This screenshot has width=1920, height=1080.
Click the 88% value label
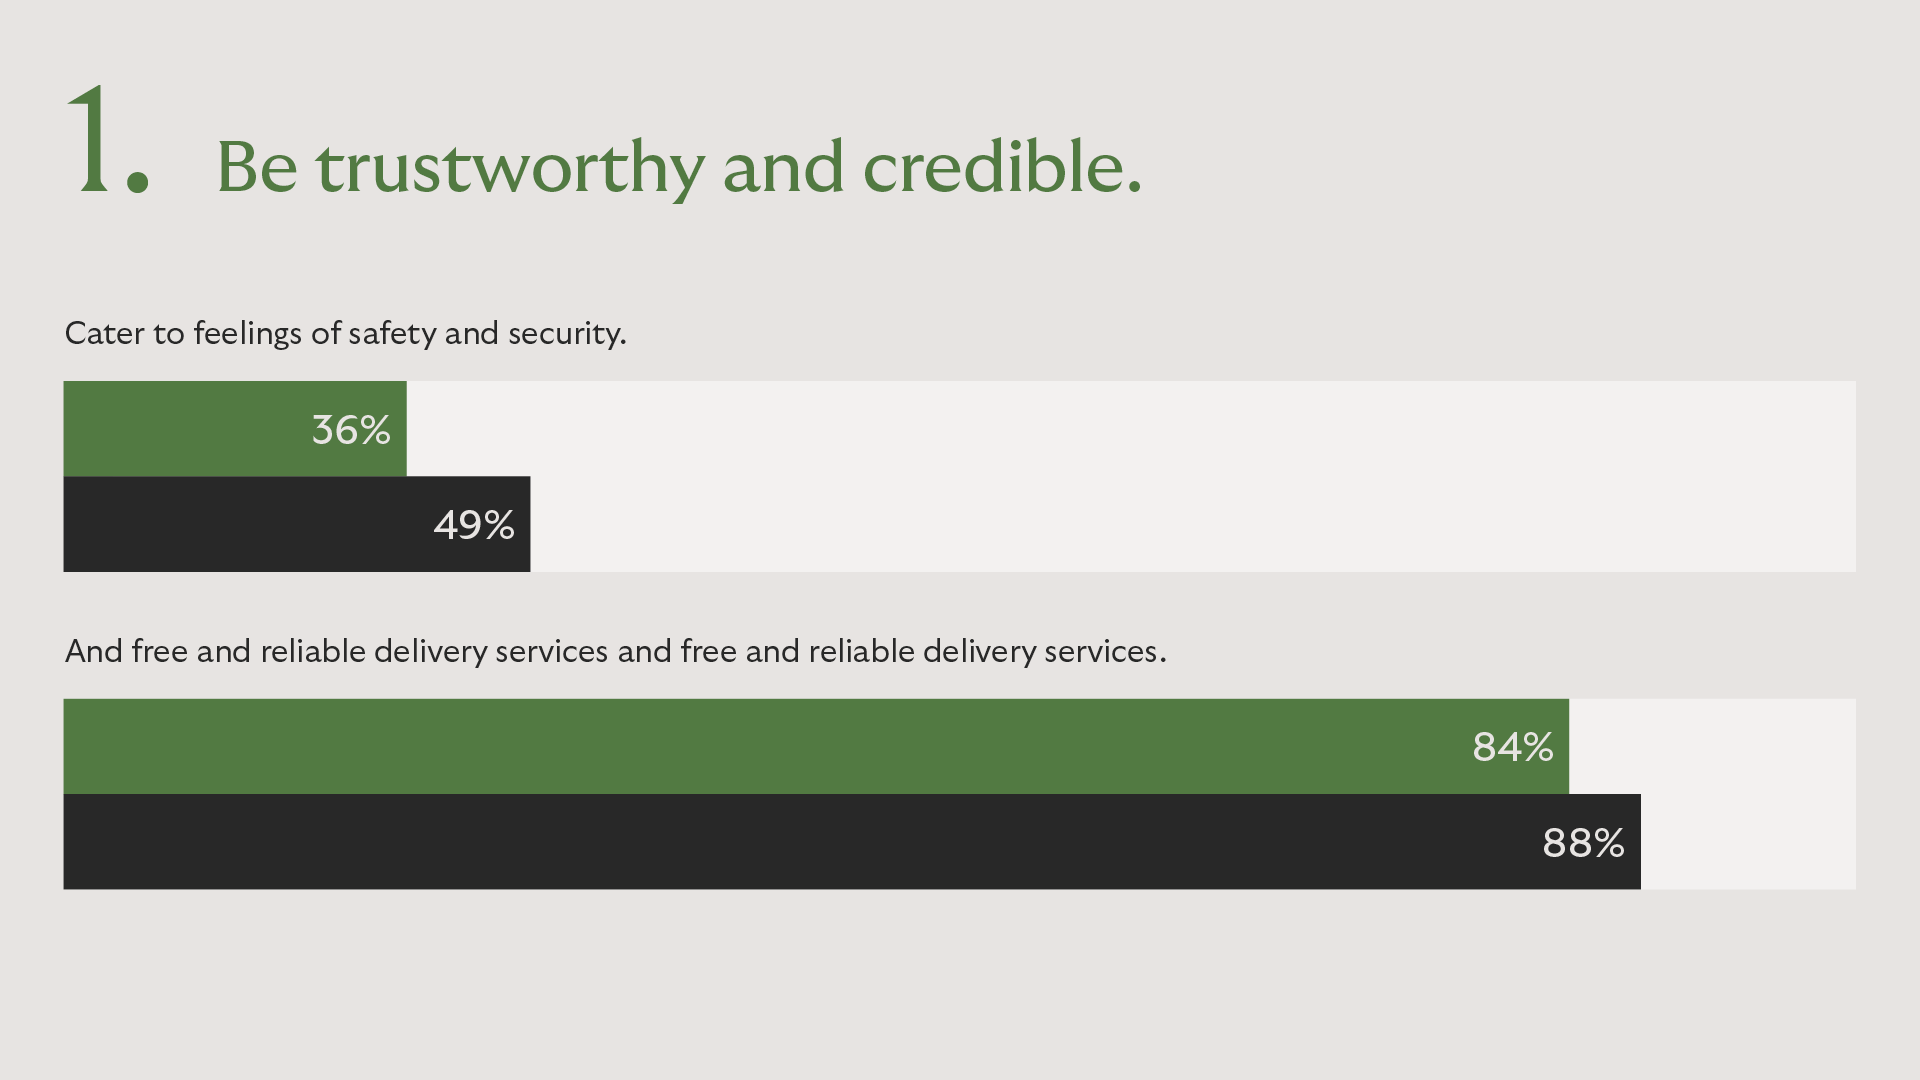[x=1583, y=843]
